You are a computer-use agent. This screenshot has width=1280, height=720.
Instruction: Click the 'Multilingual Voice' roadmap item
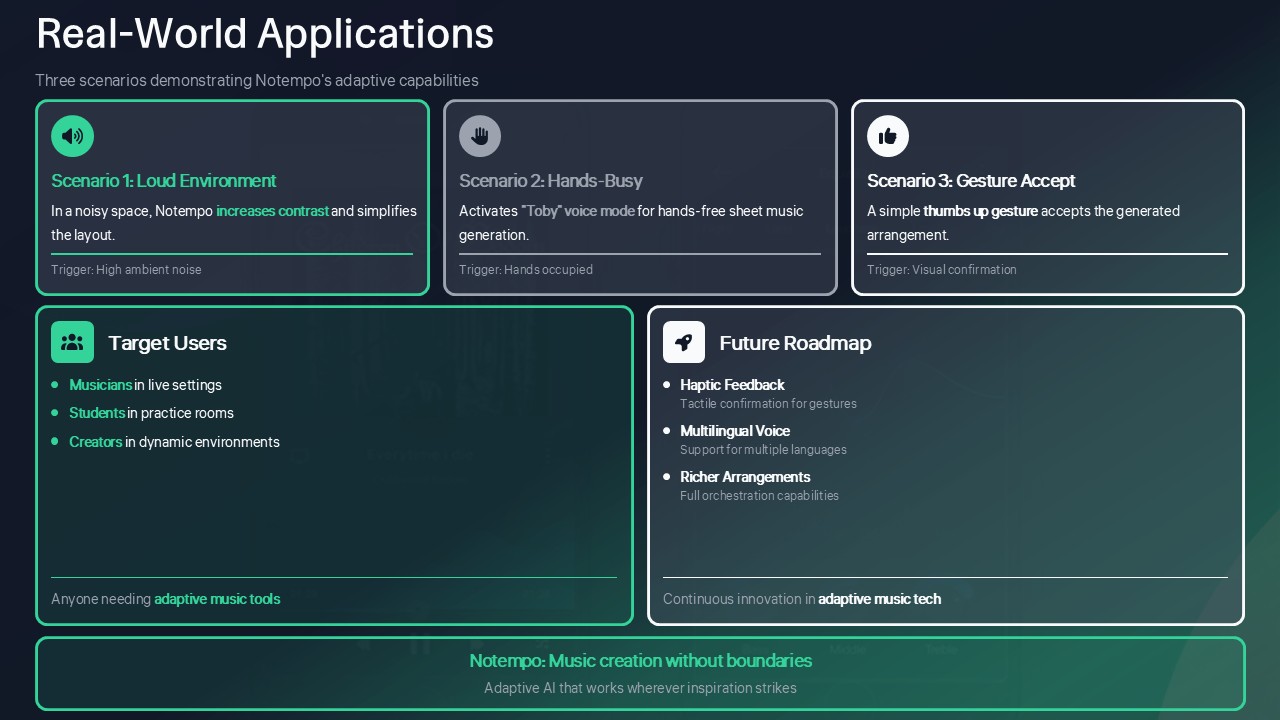tap(735, 431)
